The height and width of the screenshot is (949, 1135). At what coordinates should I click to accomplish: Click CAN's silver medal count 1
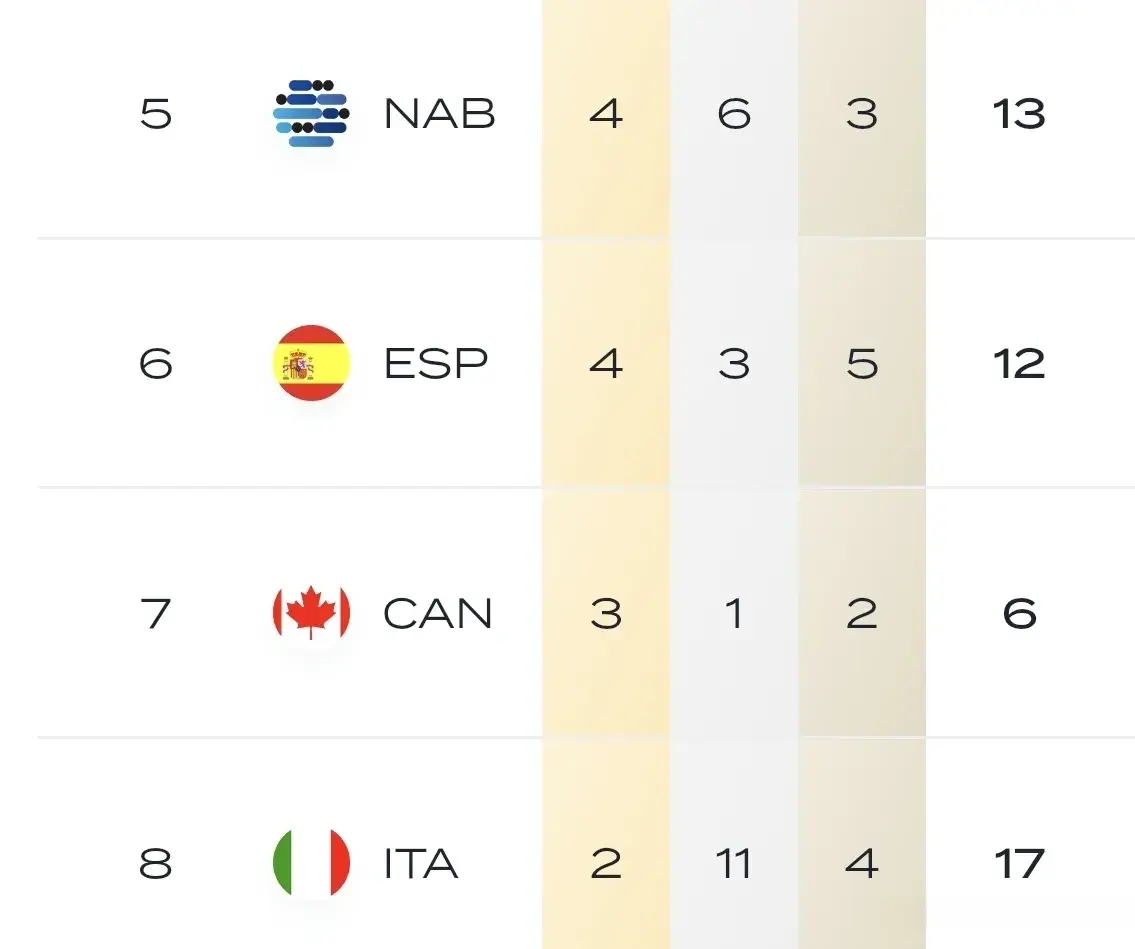pos(734,614)
